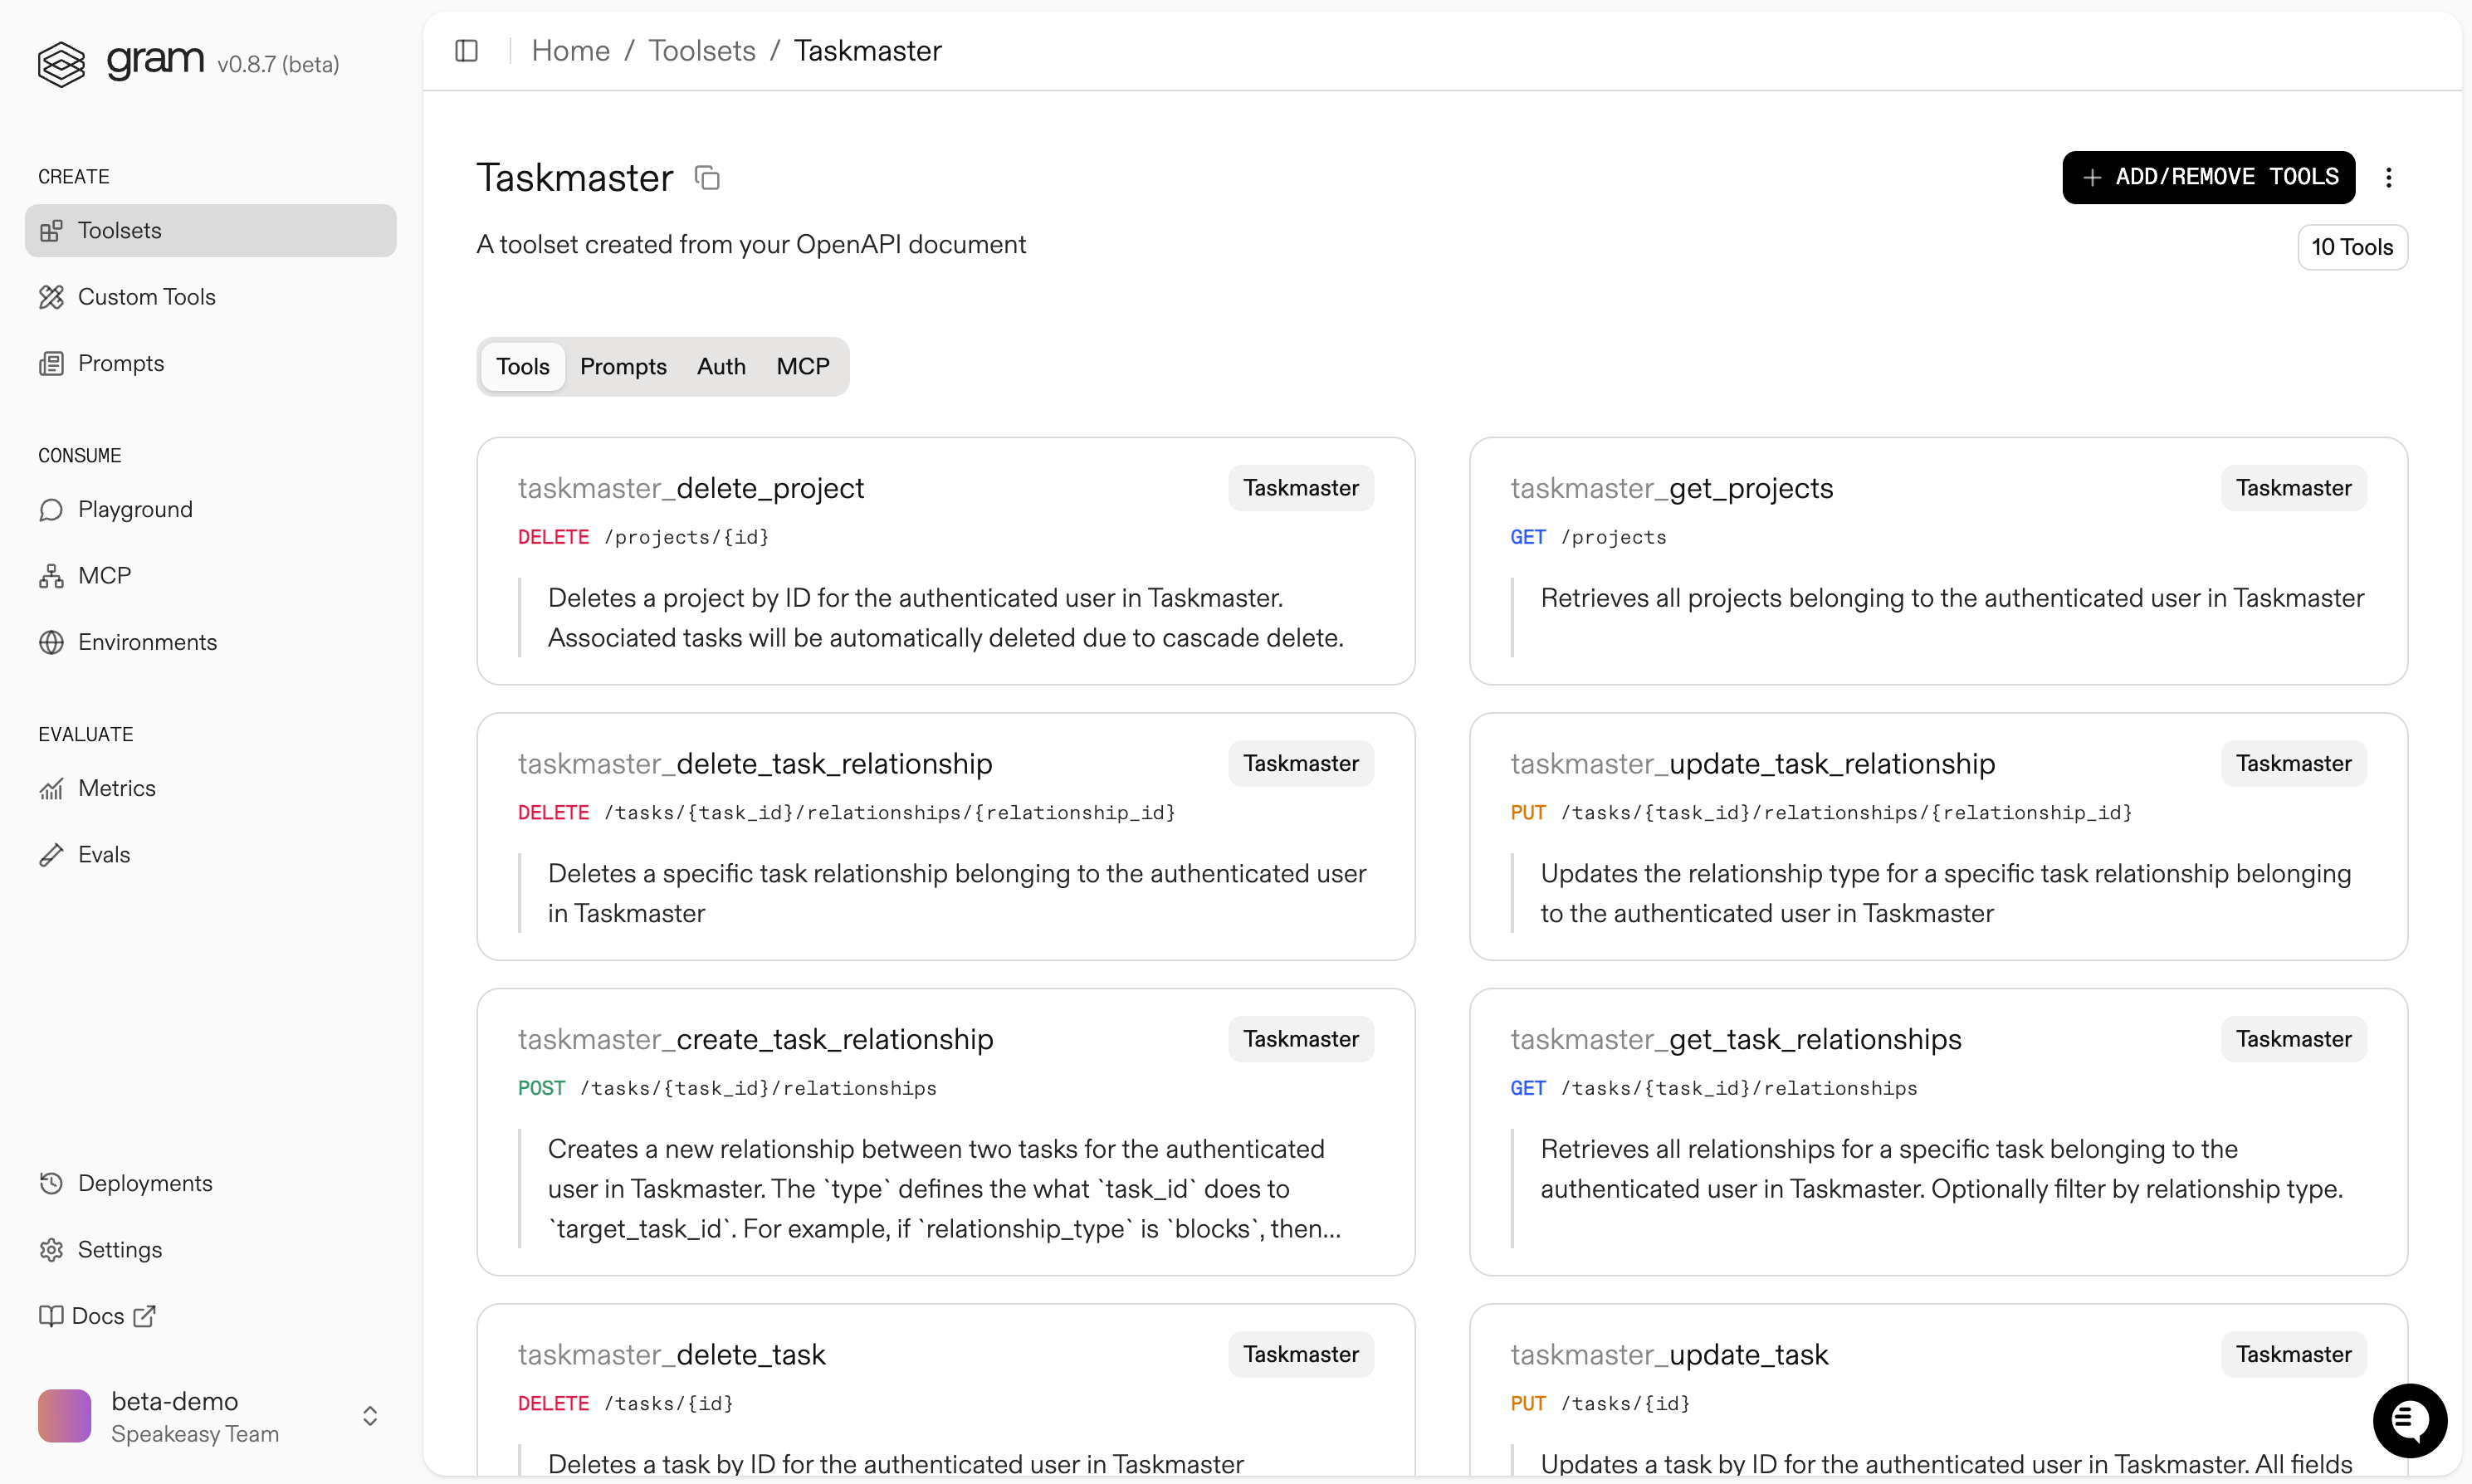2472x1484 pixels.
Task: Open the Metrics chart page
Action: click(116, 788)
